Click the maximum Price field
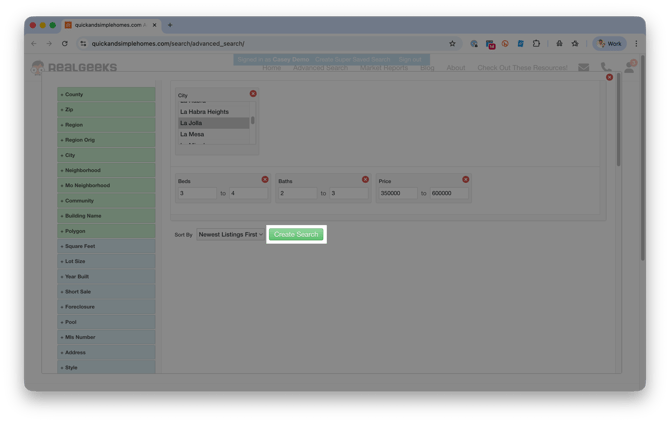 (449, 193)
